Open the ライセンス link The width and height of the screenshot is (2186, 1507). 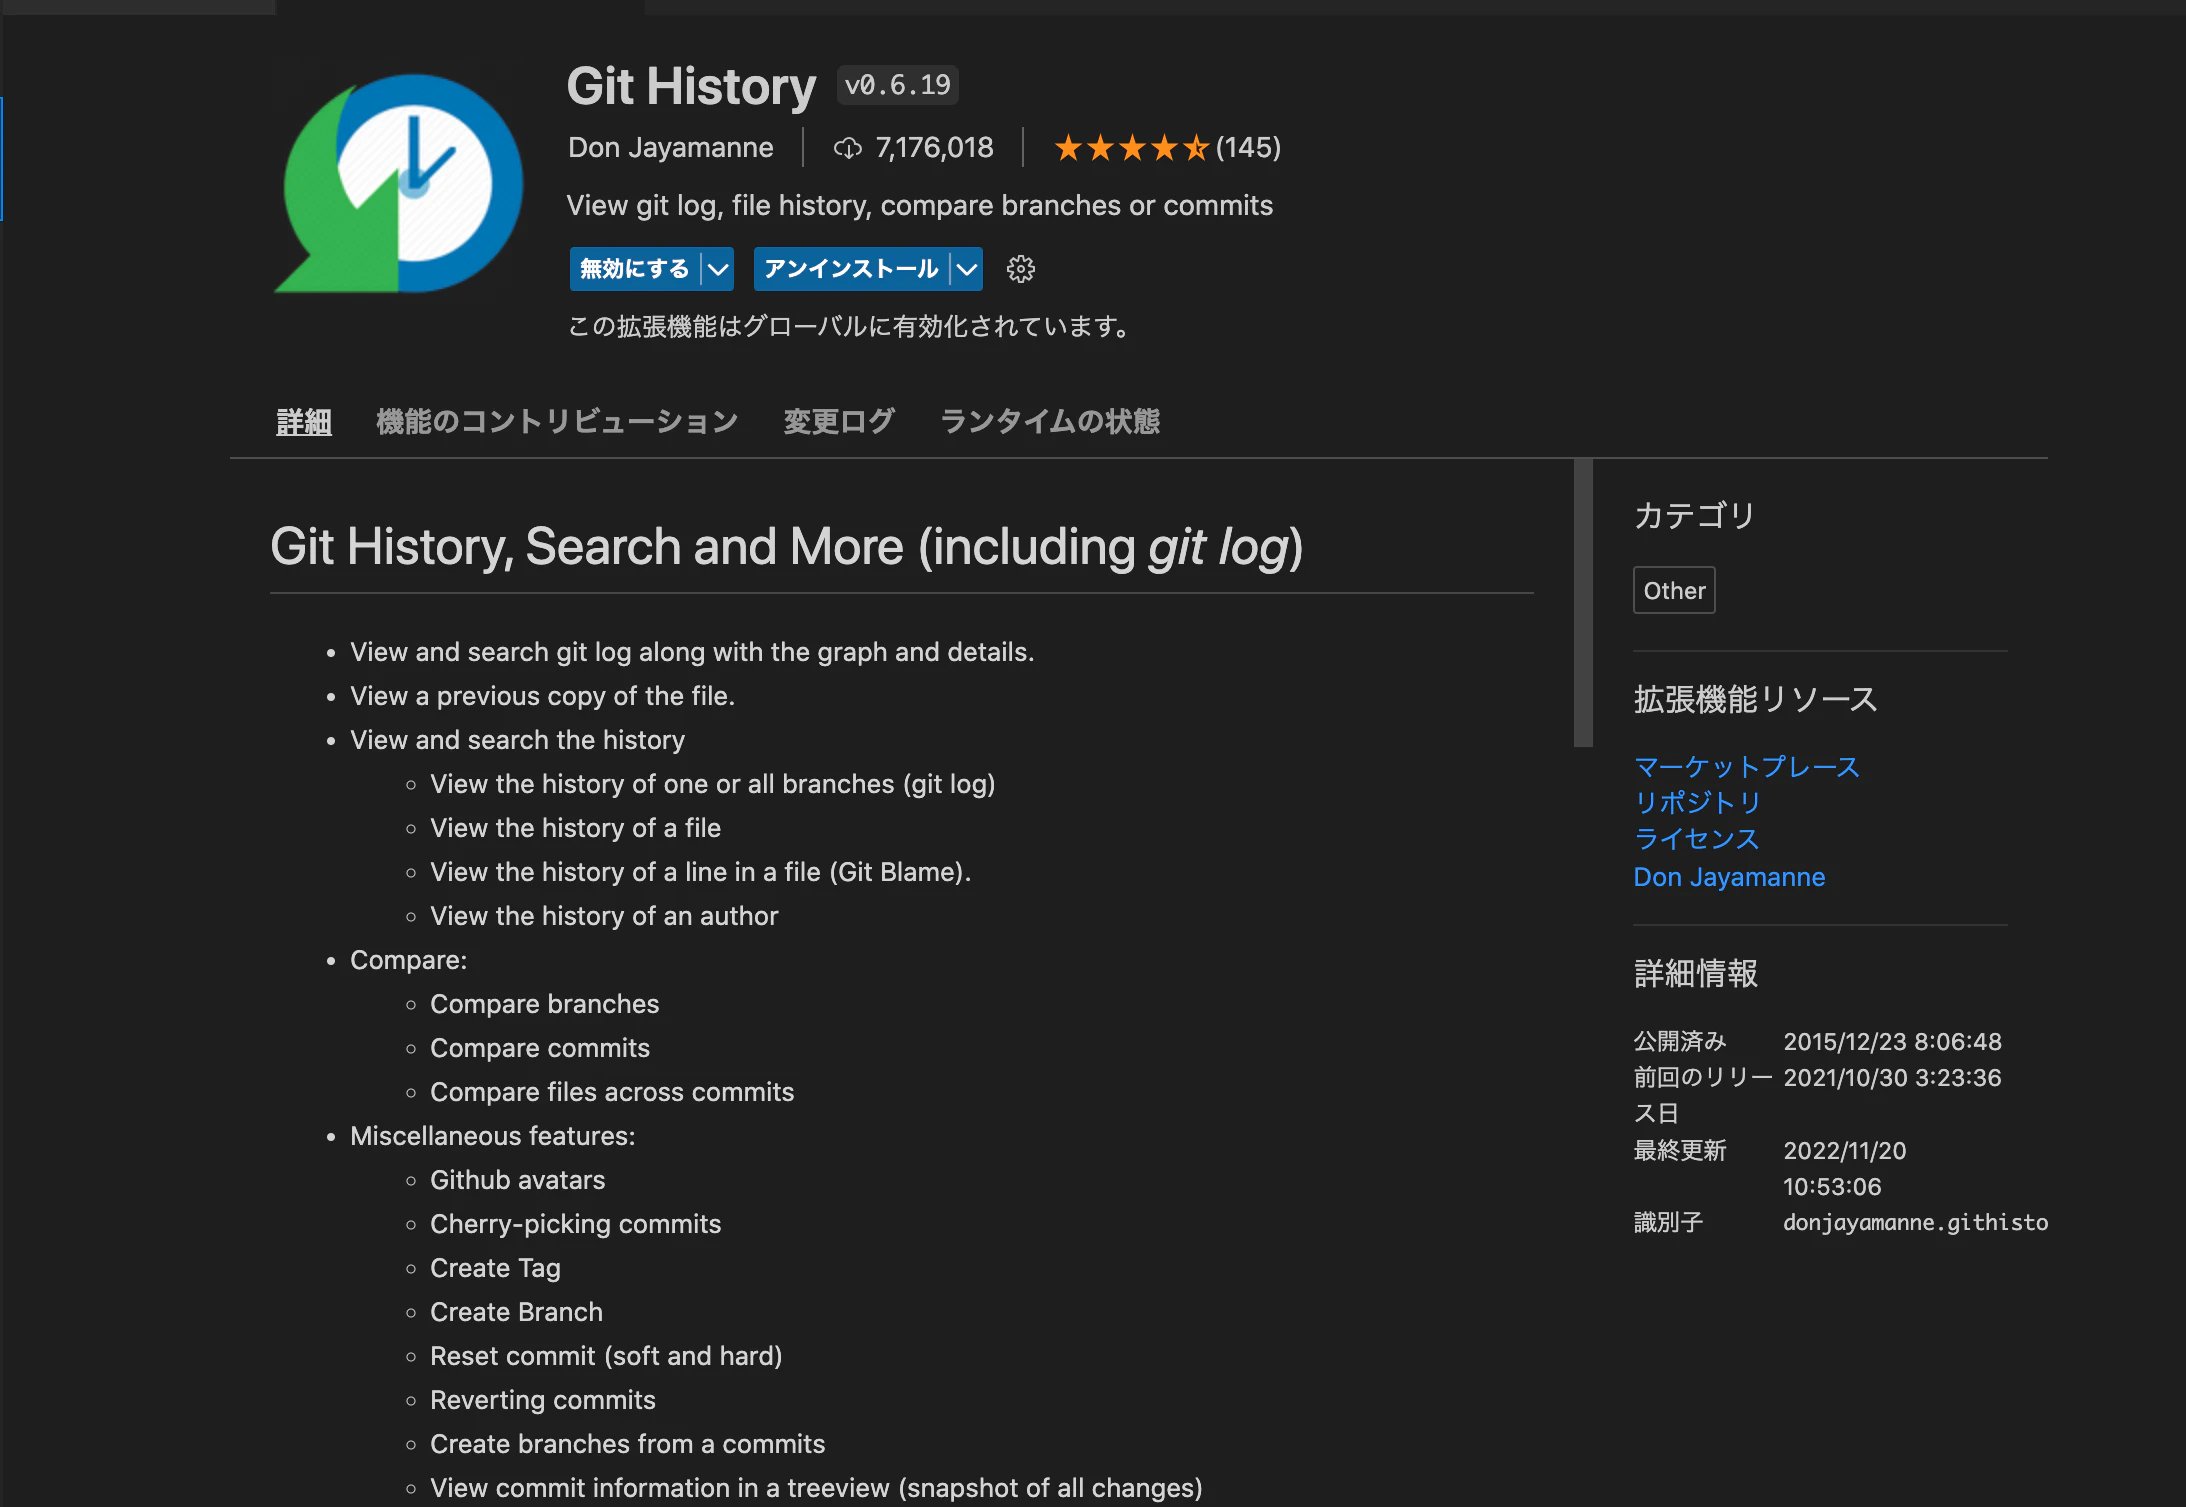(x=1696, y=839)
